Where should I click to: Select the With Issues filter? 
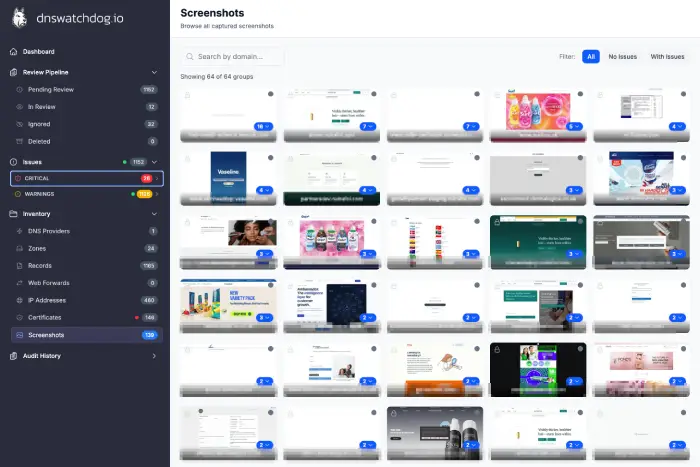coord(667,57)
